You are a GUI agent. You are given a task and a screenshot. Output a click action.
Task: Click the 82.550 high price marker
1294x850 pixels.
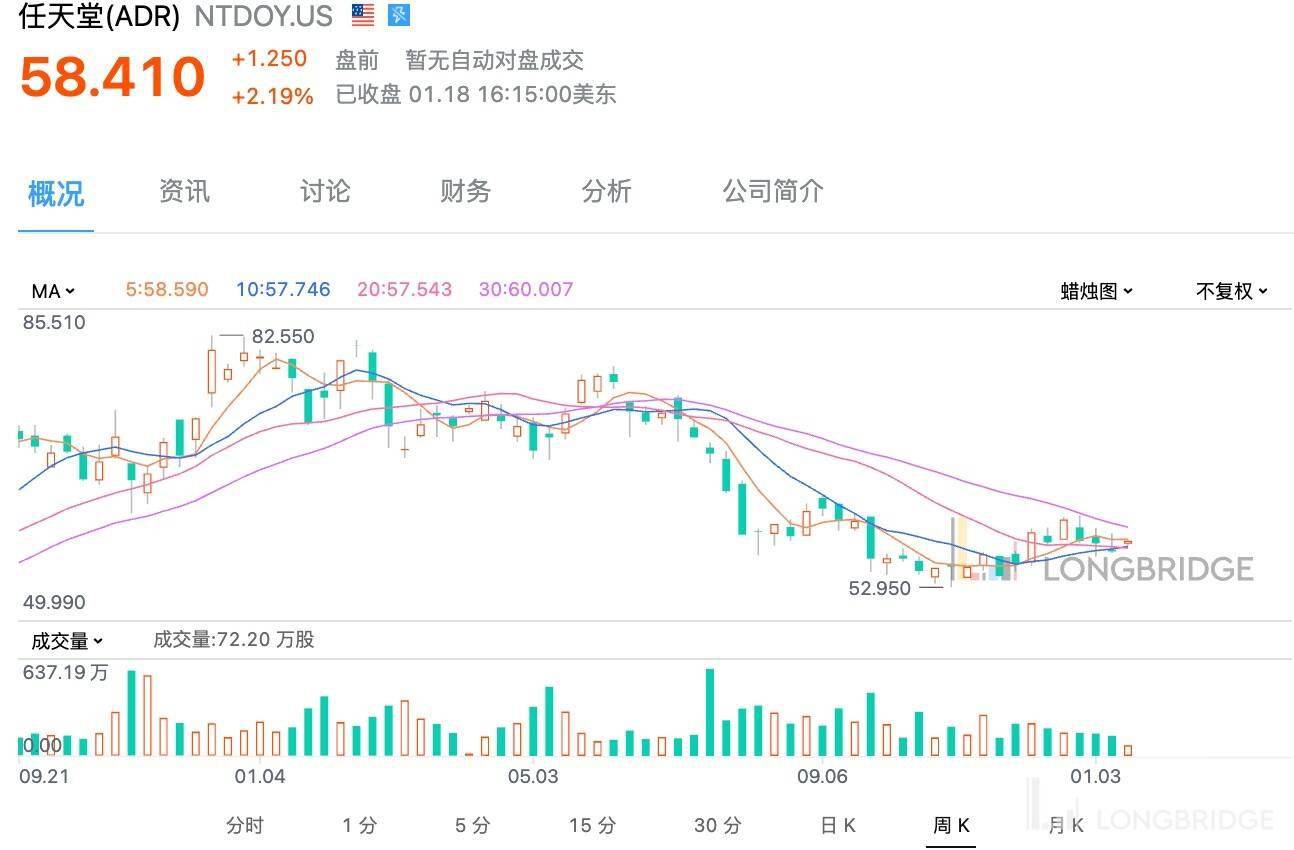click(282, 337)
